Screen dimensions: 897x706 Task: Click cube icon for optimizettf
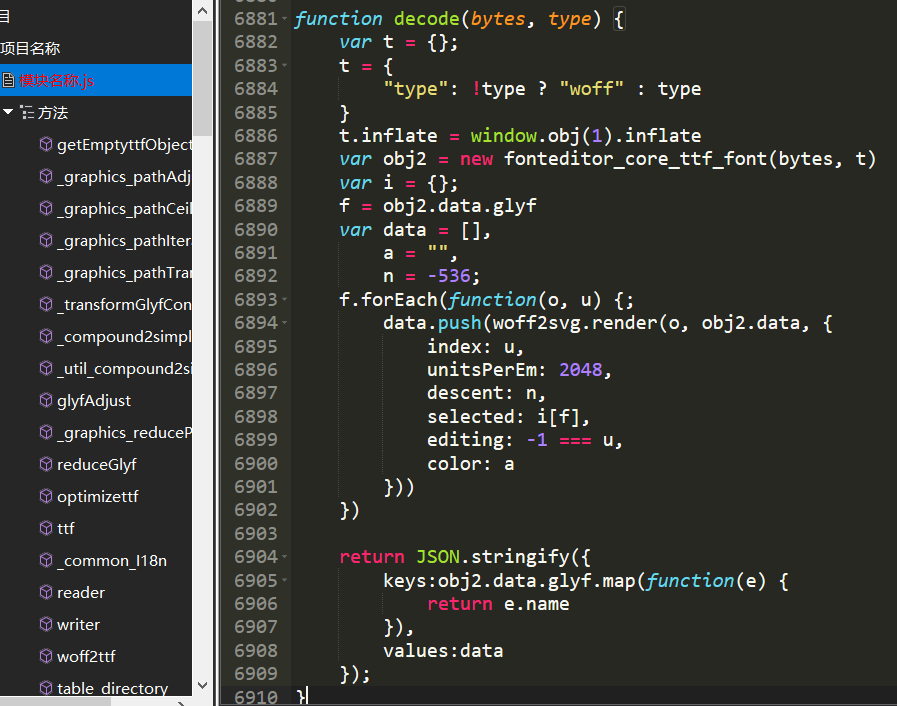(46, 496)
